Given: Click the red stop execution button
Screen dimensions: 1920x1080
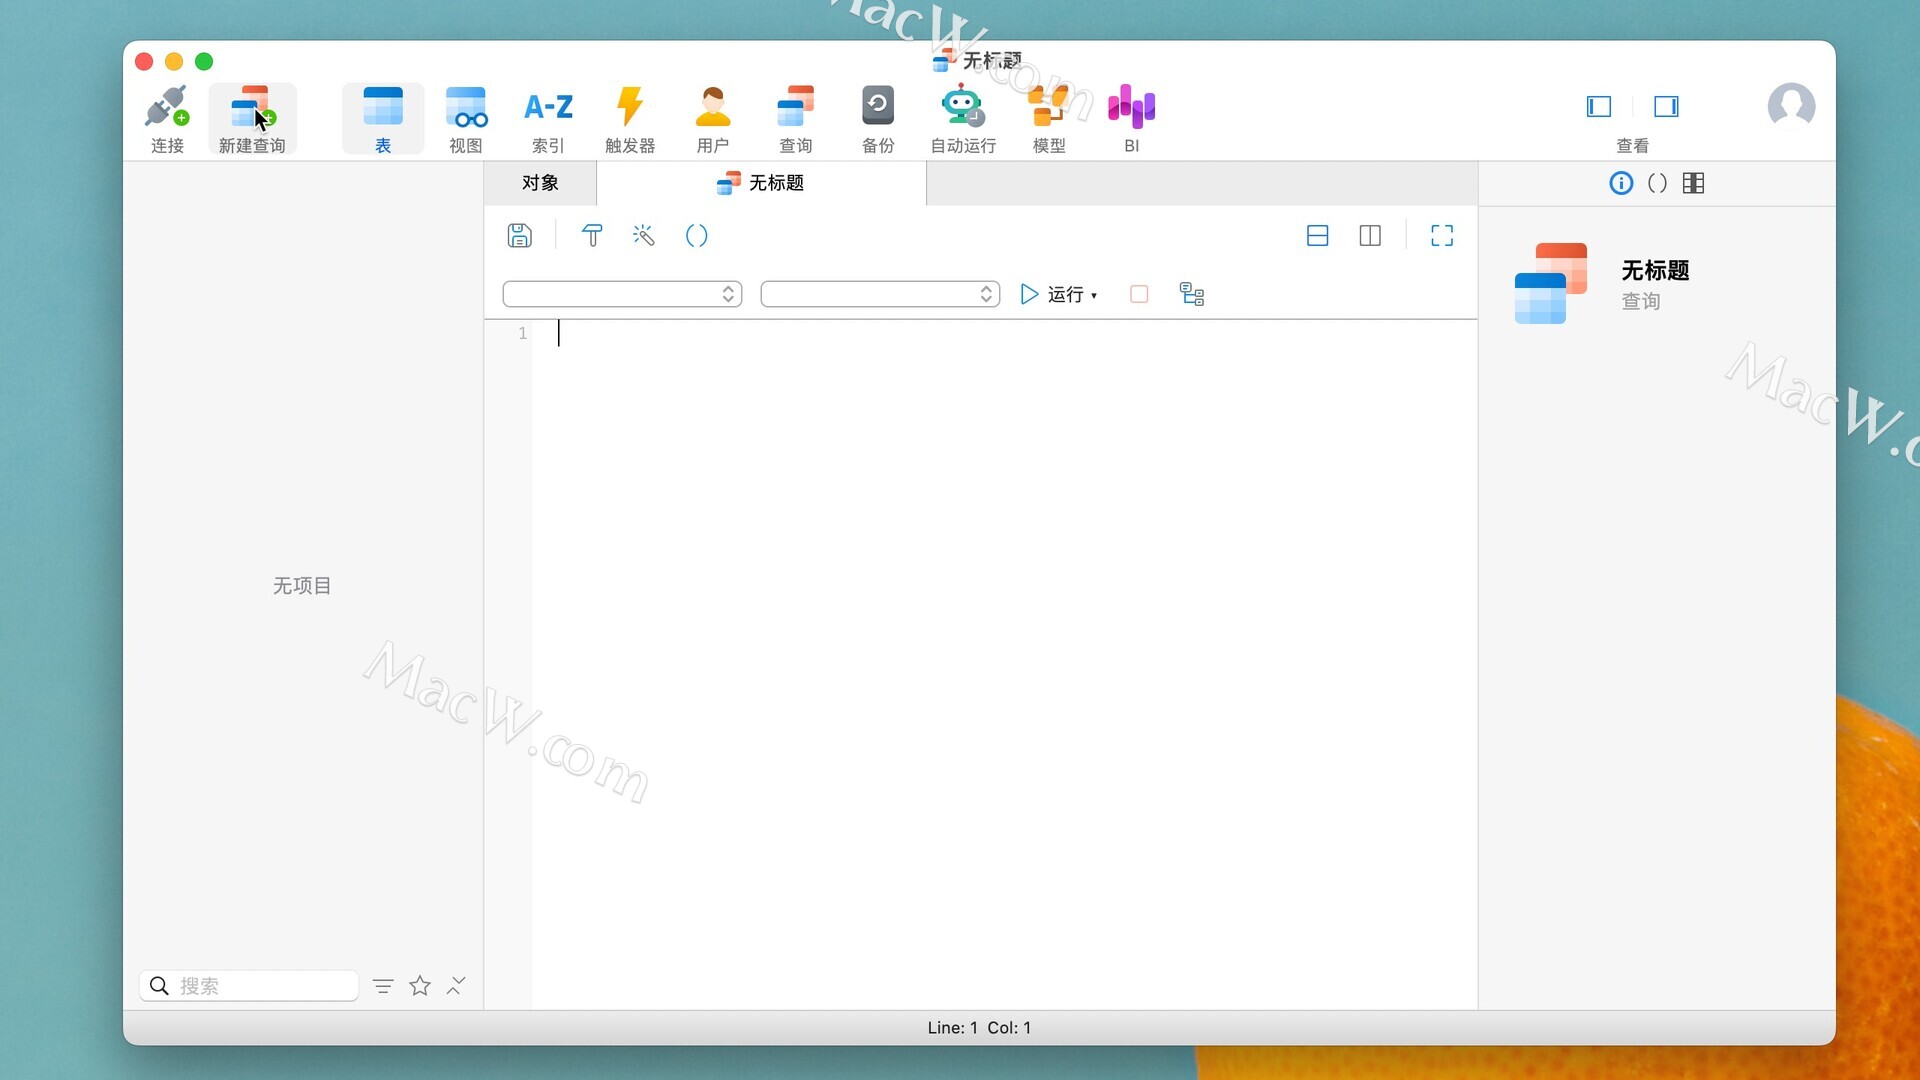Looking at the screenshot, I should (x=1139, y=294).
